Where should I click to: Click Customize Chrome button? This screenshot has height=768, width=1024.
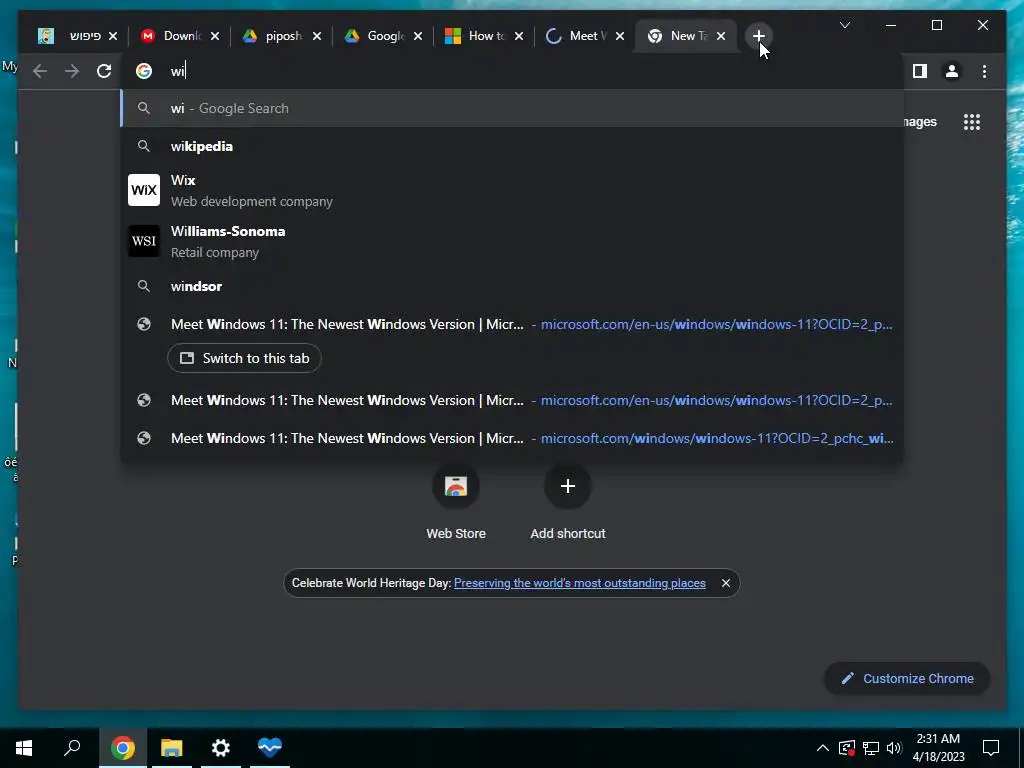[907, 679]
